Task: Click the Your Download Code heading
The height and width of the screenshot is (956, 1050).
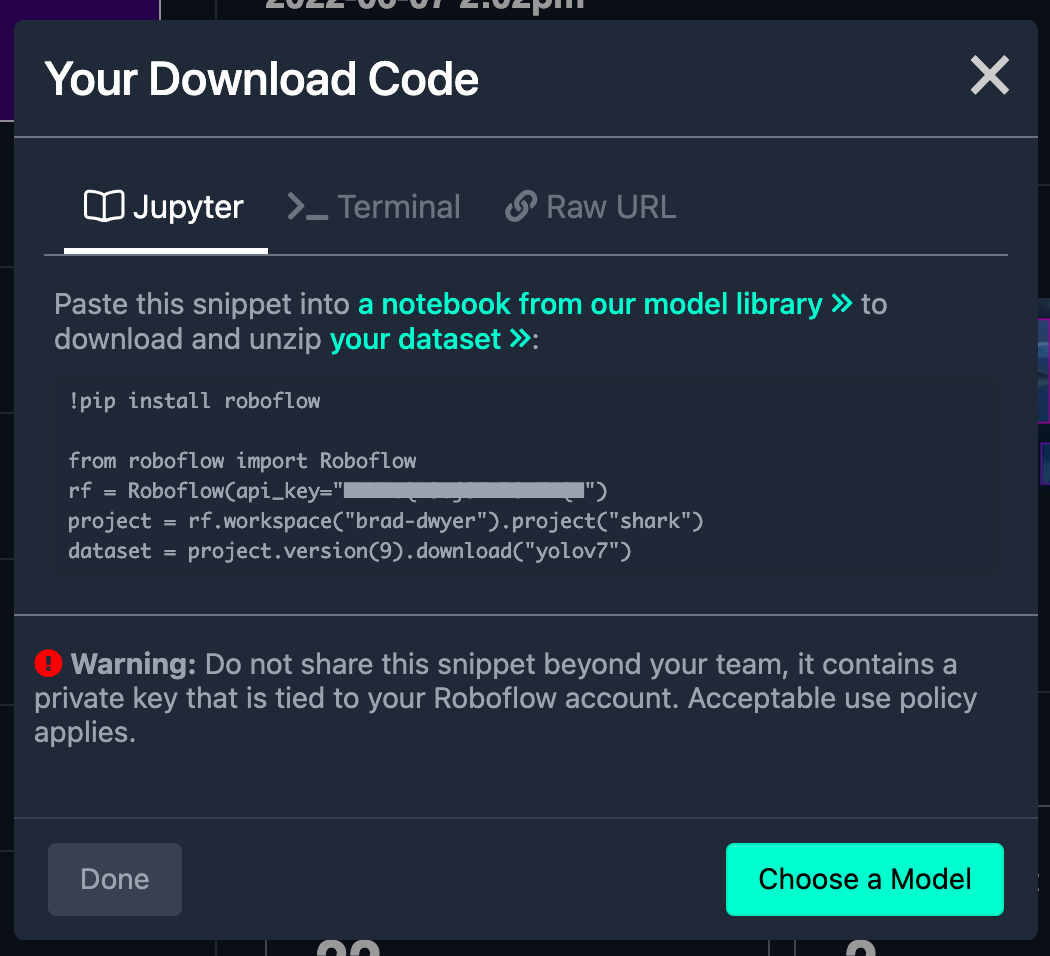Action: click(260, 78)
